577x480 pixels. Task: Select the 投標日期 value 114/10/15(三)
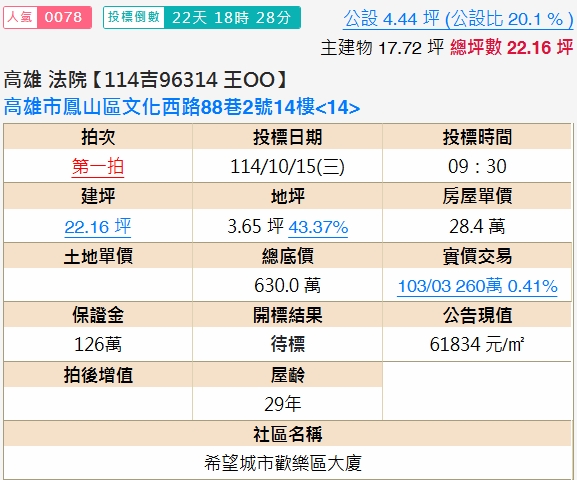coord(287,166)
